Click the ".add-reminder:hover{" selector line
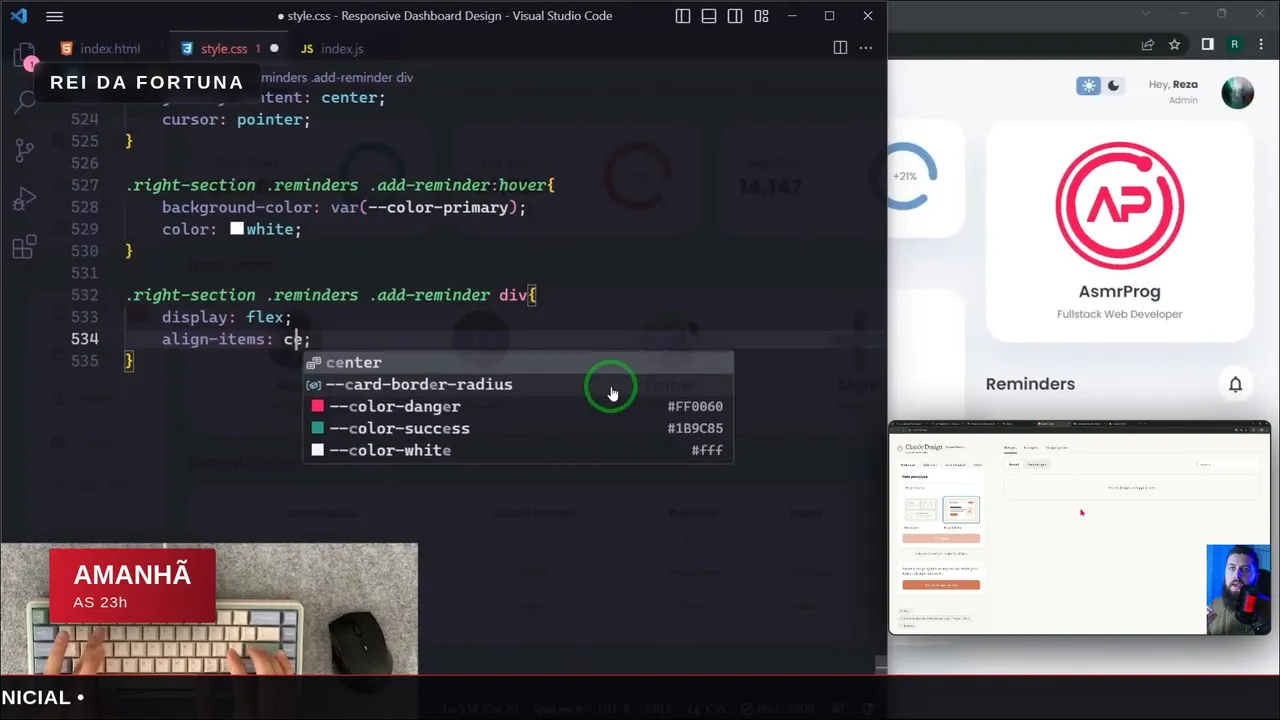This screenshot has width=1280, height=720. click(x=340, y=185)
